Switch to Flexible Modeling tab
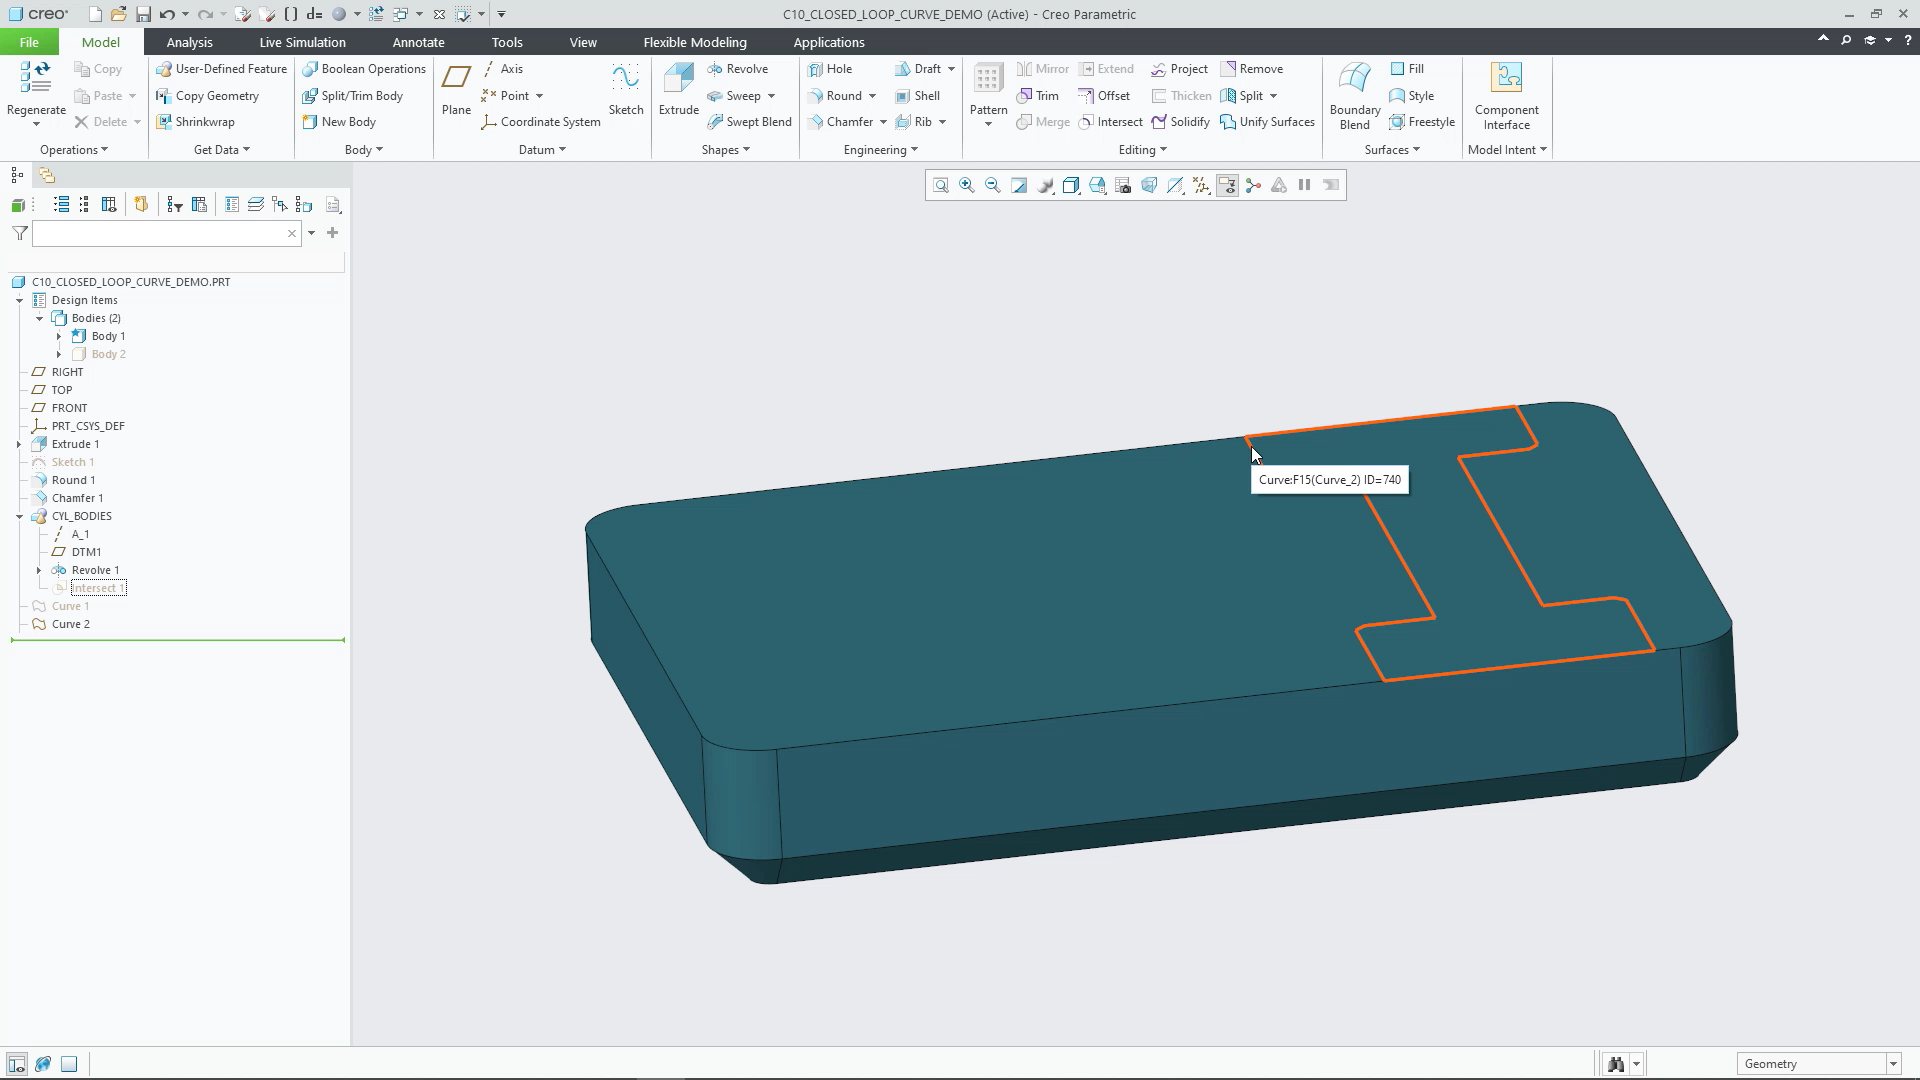This screenshot has height=1080, width=1920. tap(695, 42)
